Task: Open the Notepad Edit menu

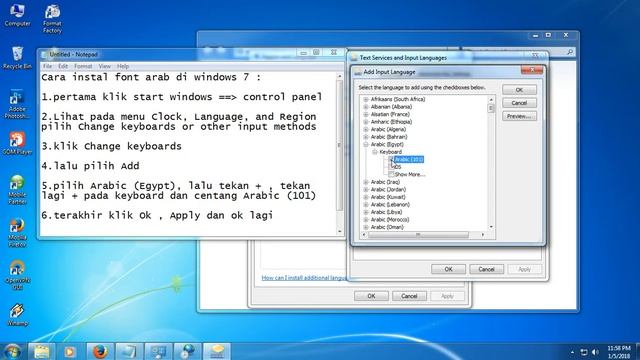Action: [x=63, y=66]
